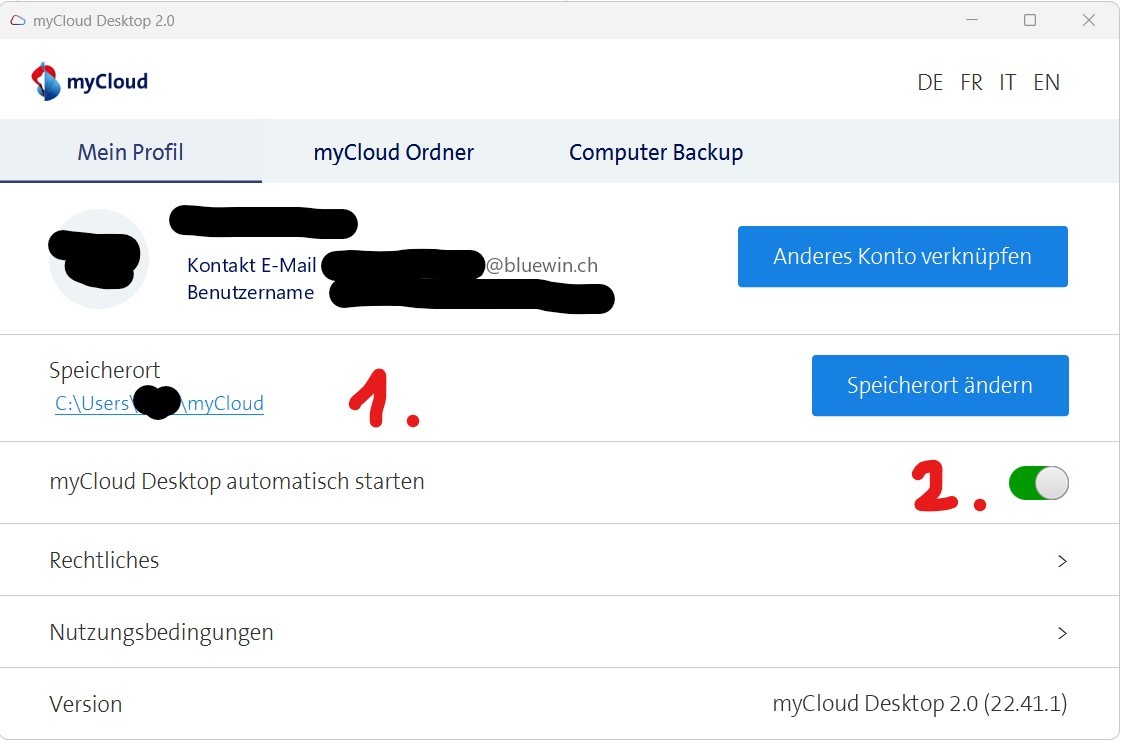This screenshot has height=742, width=1132.
Task: Click the version number myCloud Desktop 2.0 (22.41.1)
Action: coord(919,704)
